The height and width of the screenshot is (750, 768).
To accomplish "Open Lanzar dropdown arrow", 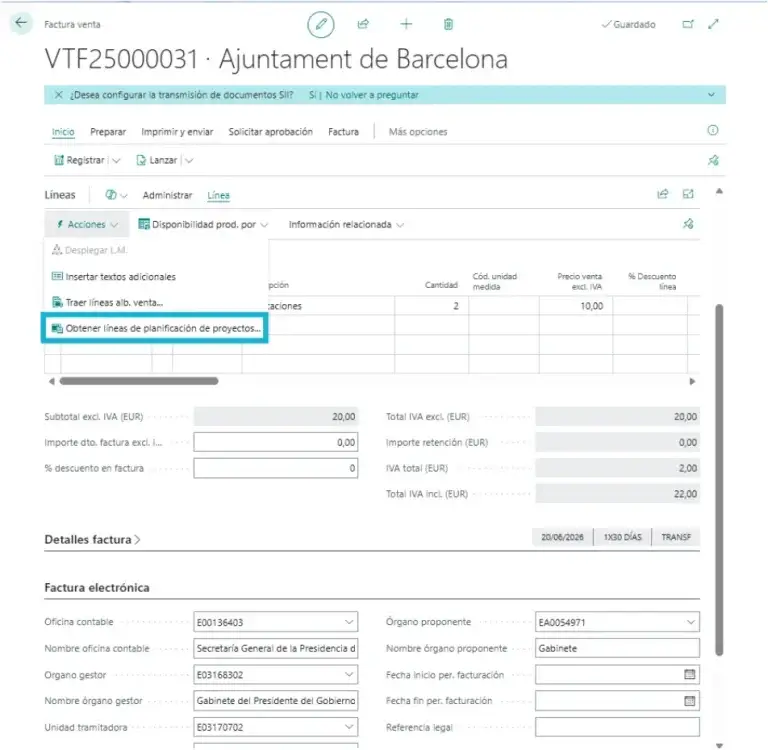I will 189,160.
